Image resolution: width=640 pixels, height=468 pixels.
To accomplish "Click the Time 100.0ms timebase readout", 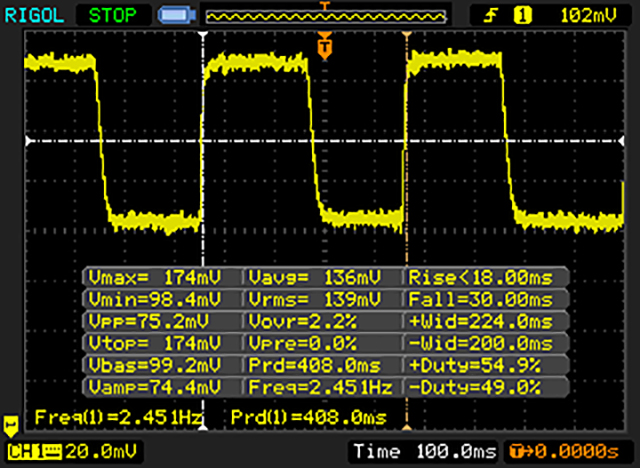I will coord(424,452).
